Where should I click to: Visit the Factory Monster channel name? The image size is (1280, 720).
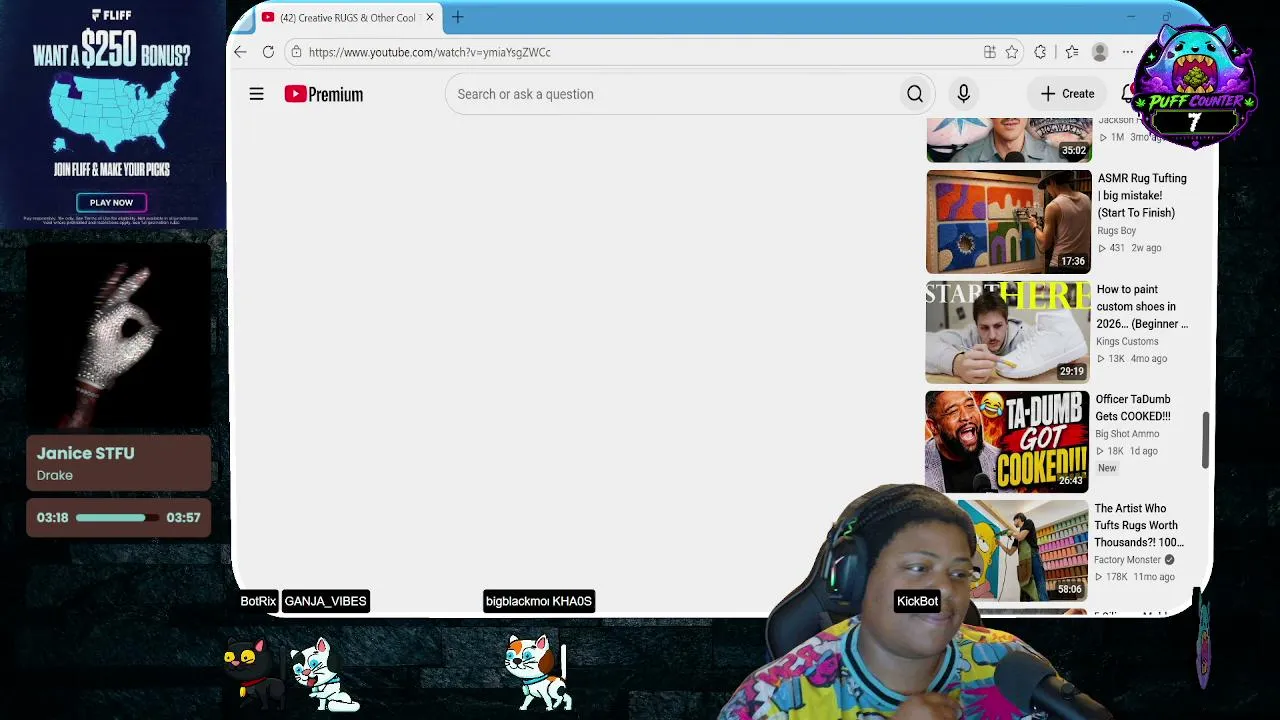pos(1127,560)
